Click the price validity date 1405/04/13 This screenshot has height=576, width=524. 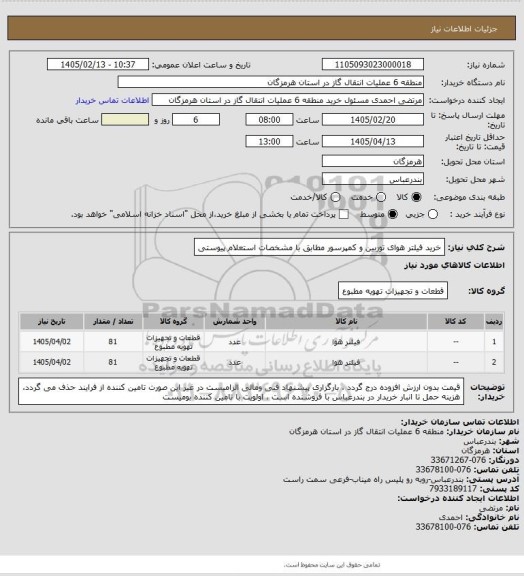373,141
